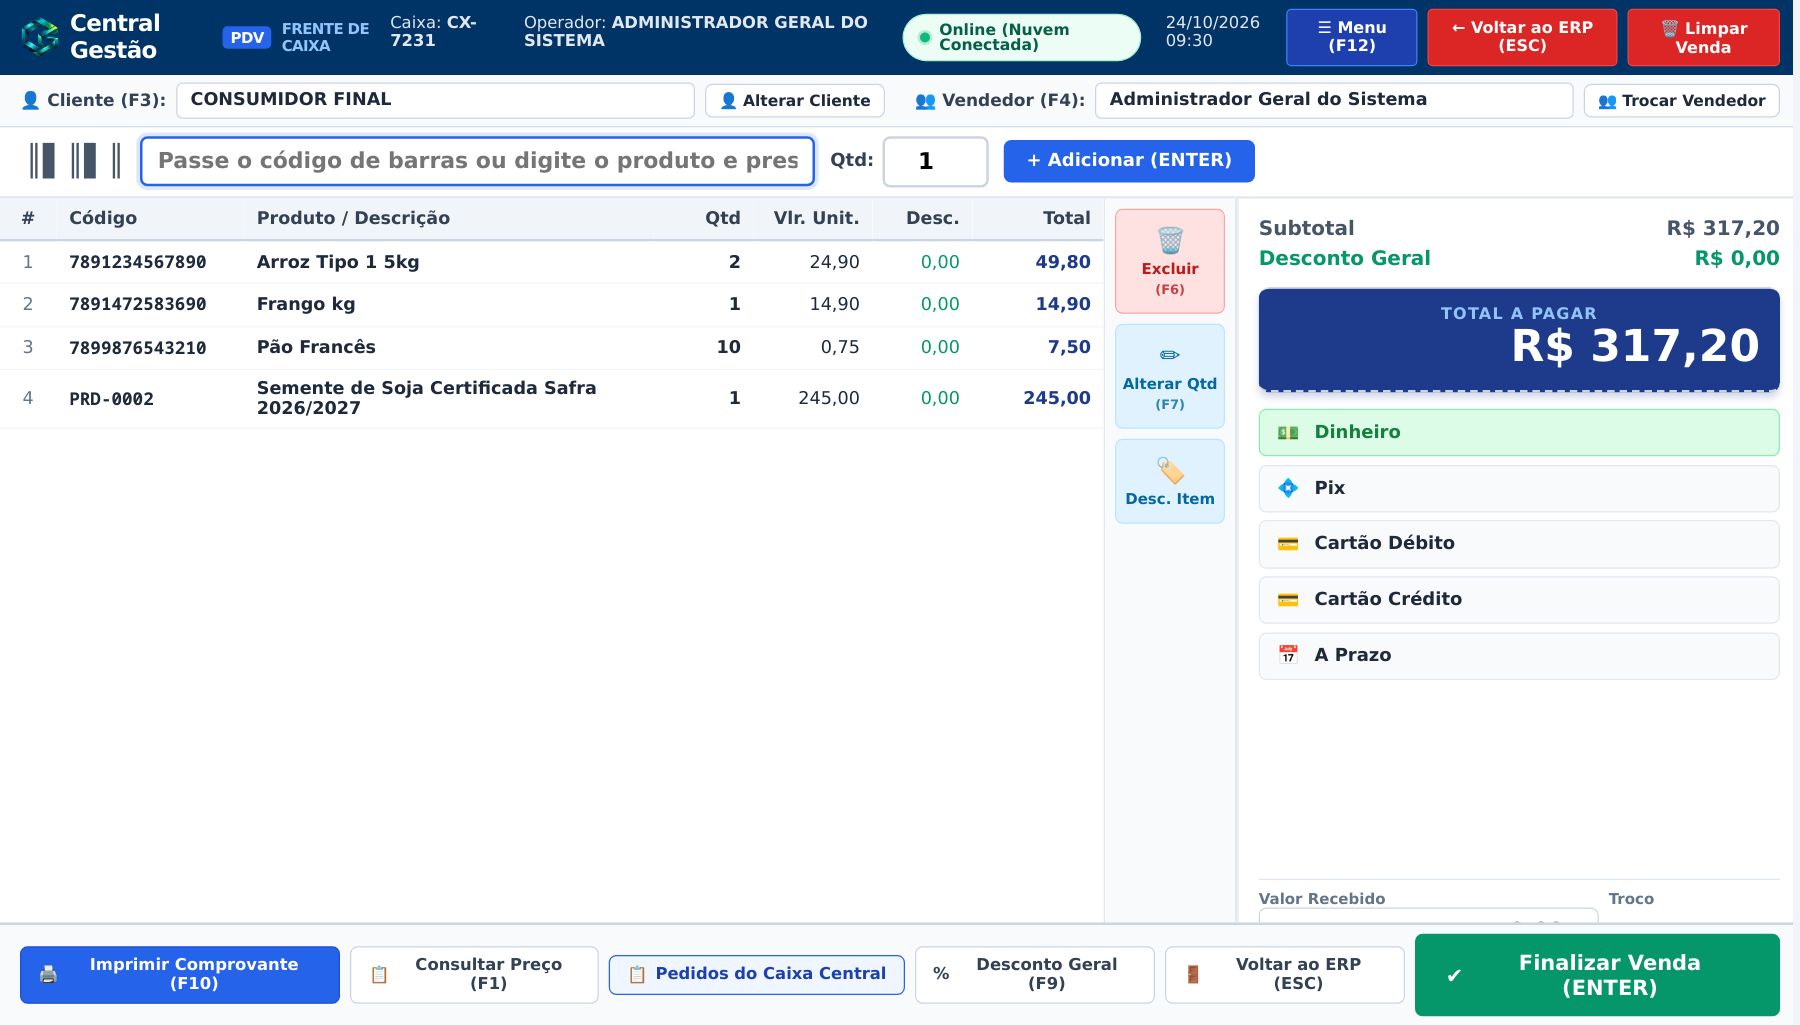The height and width of the screenshot is (1025, 1800).
Task: Click the Central Gestão logo icon
Action: pos(40,36)
